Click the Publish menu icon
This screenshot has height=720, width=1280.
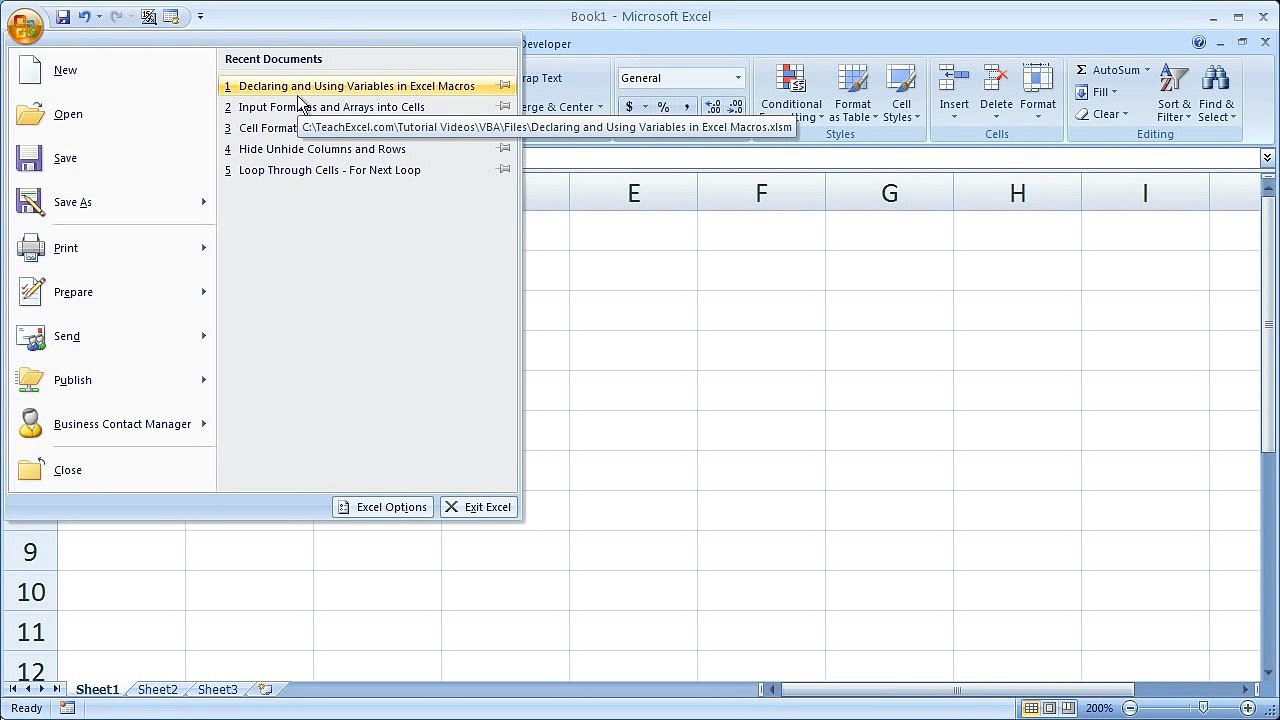pyautogui.click(x=30, y=380)
